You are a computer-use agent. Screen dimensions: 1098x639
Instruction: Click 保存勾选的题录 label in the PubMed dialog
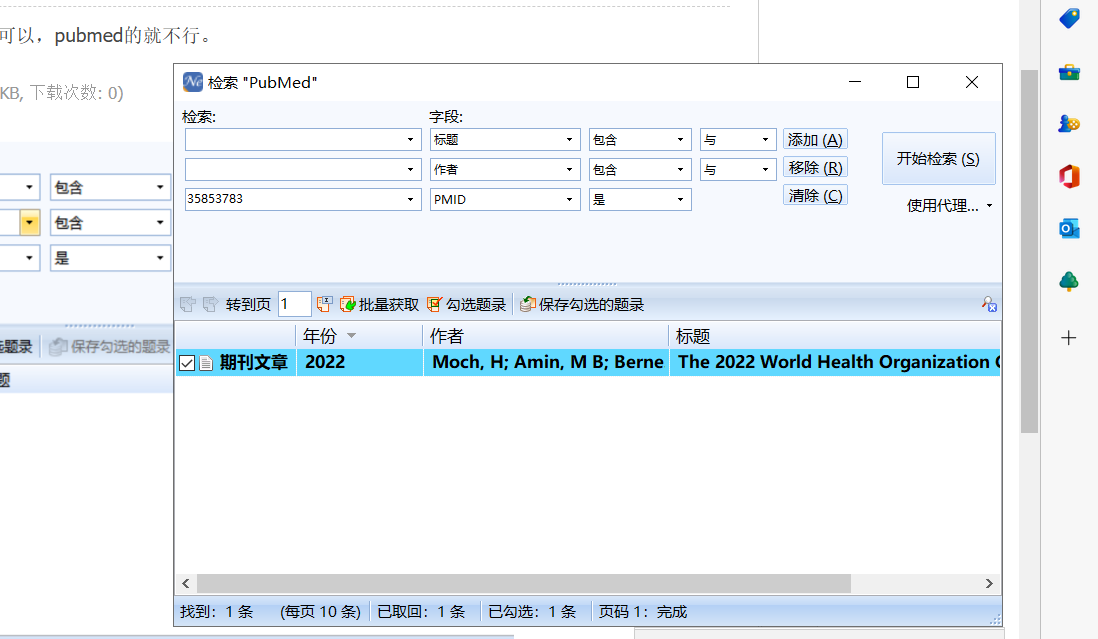[x=592, y=304]
